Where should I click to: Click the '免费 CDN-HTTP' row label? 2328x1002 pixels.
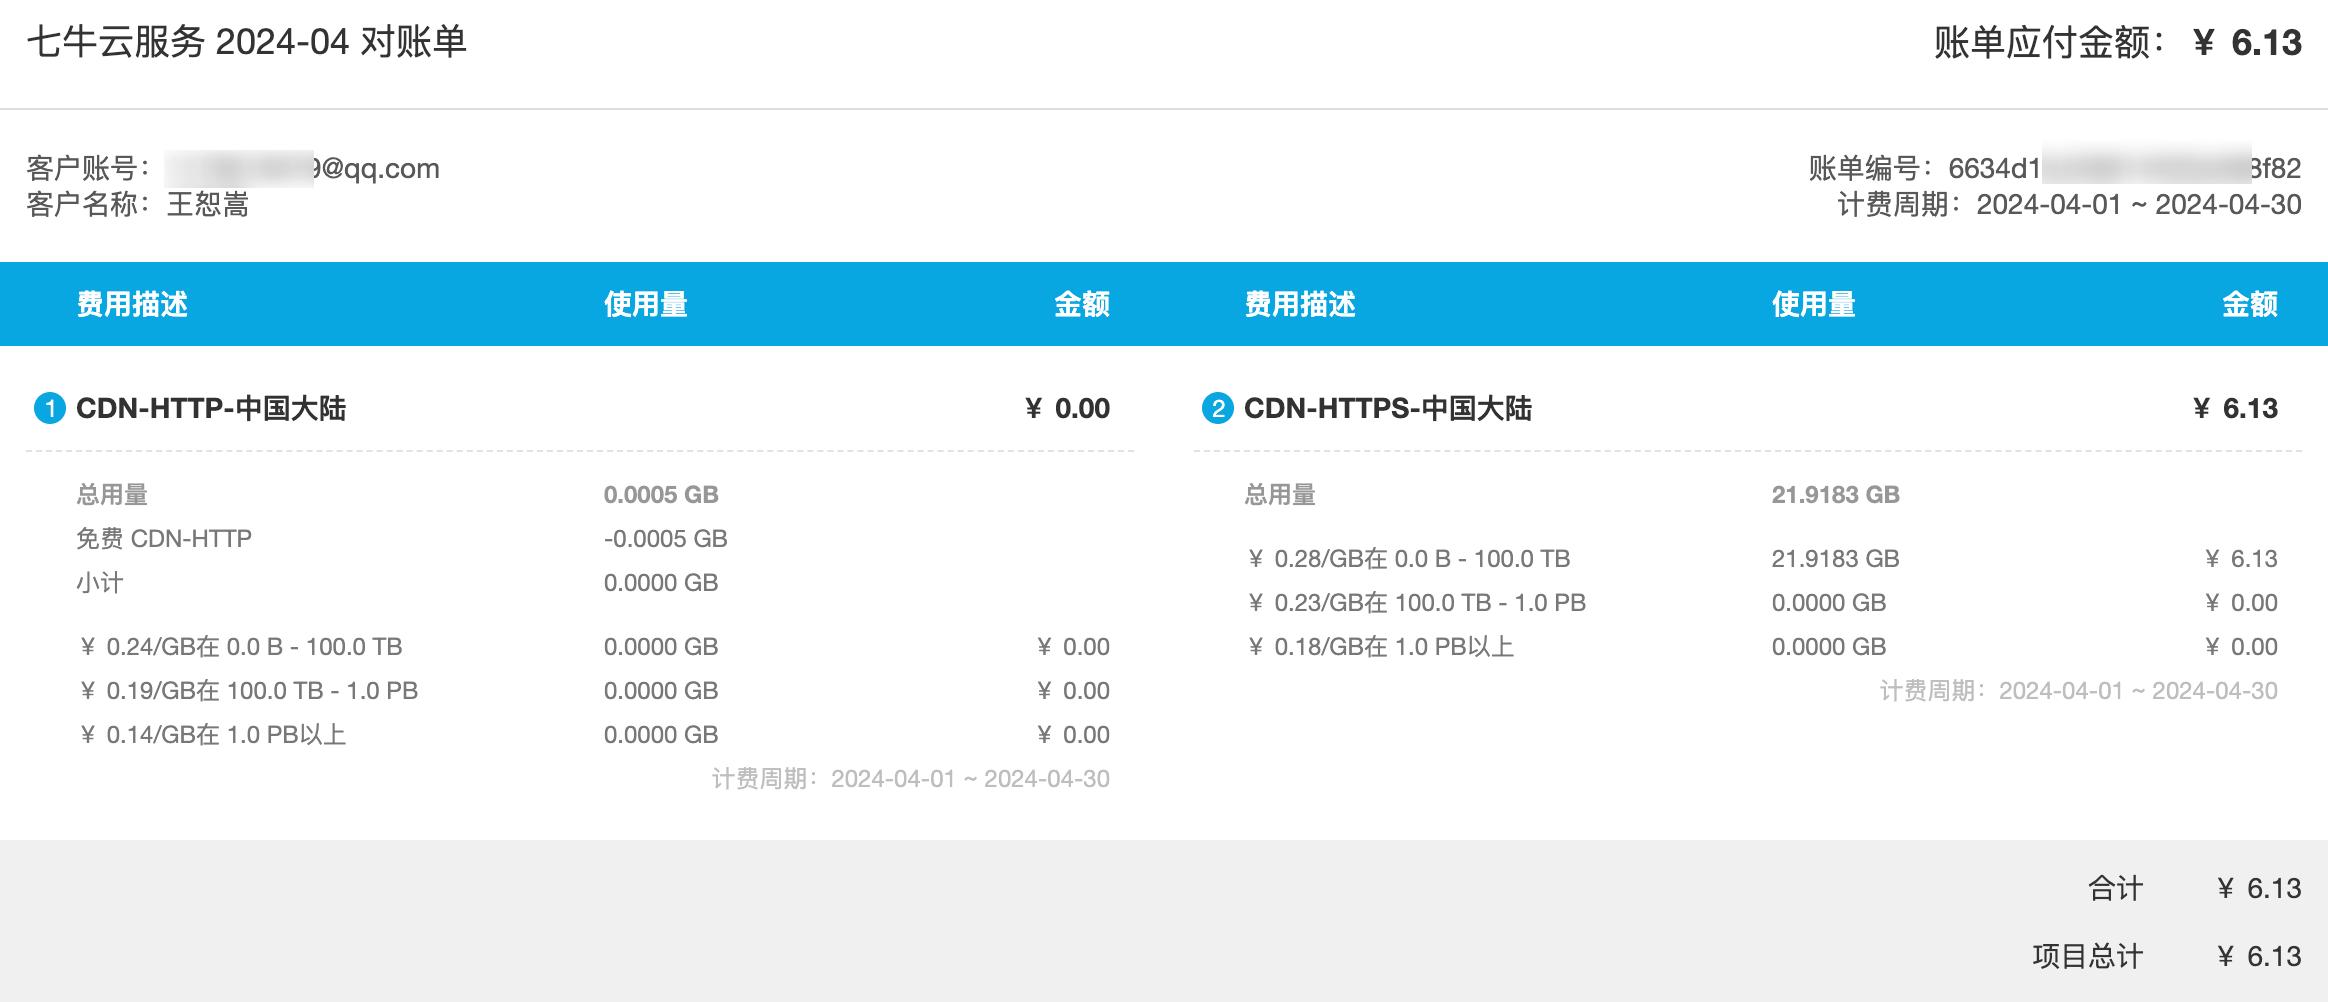tap(164, 538)
